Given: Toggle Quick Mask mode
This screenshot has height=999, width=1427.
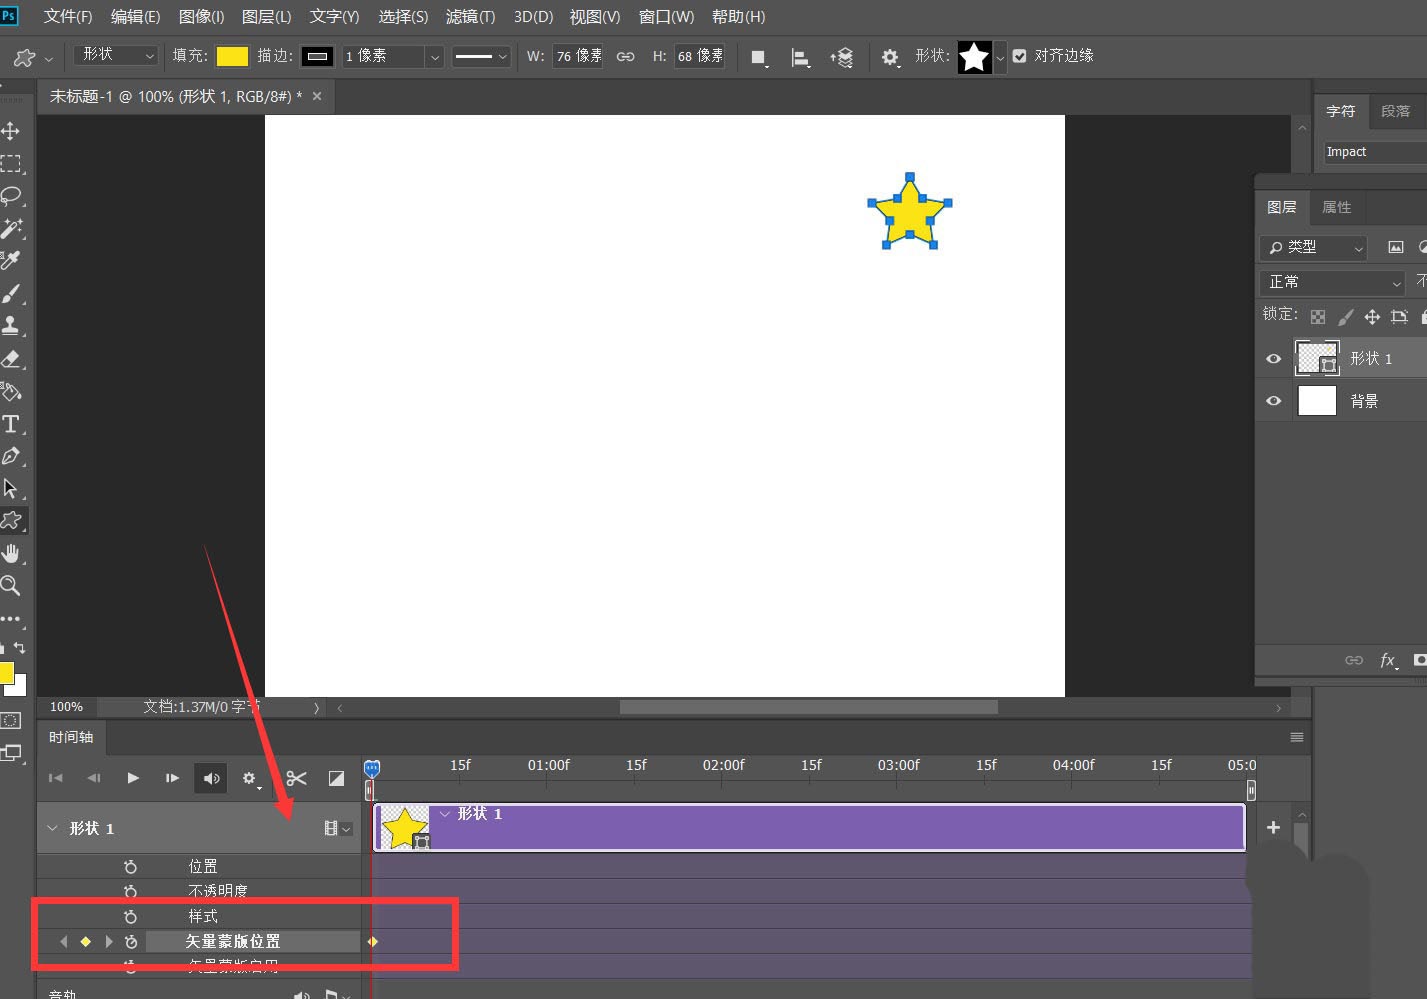Looking at the screenshot, I should pos(11,720).
